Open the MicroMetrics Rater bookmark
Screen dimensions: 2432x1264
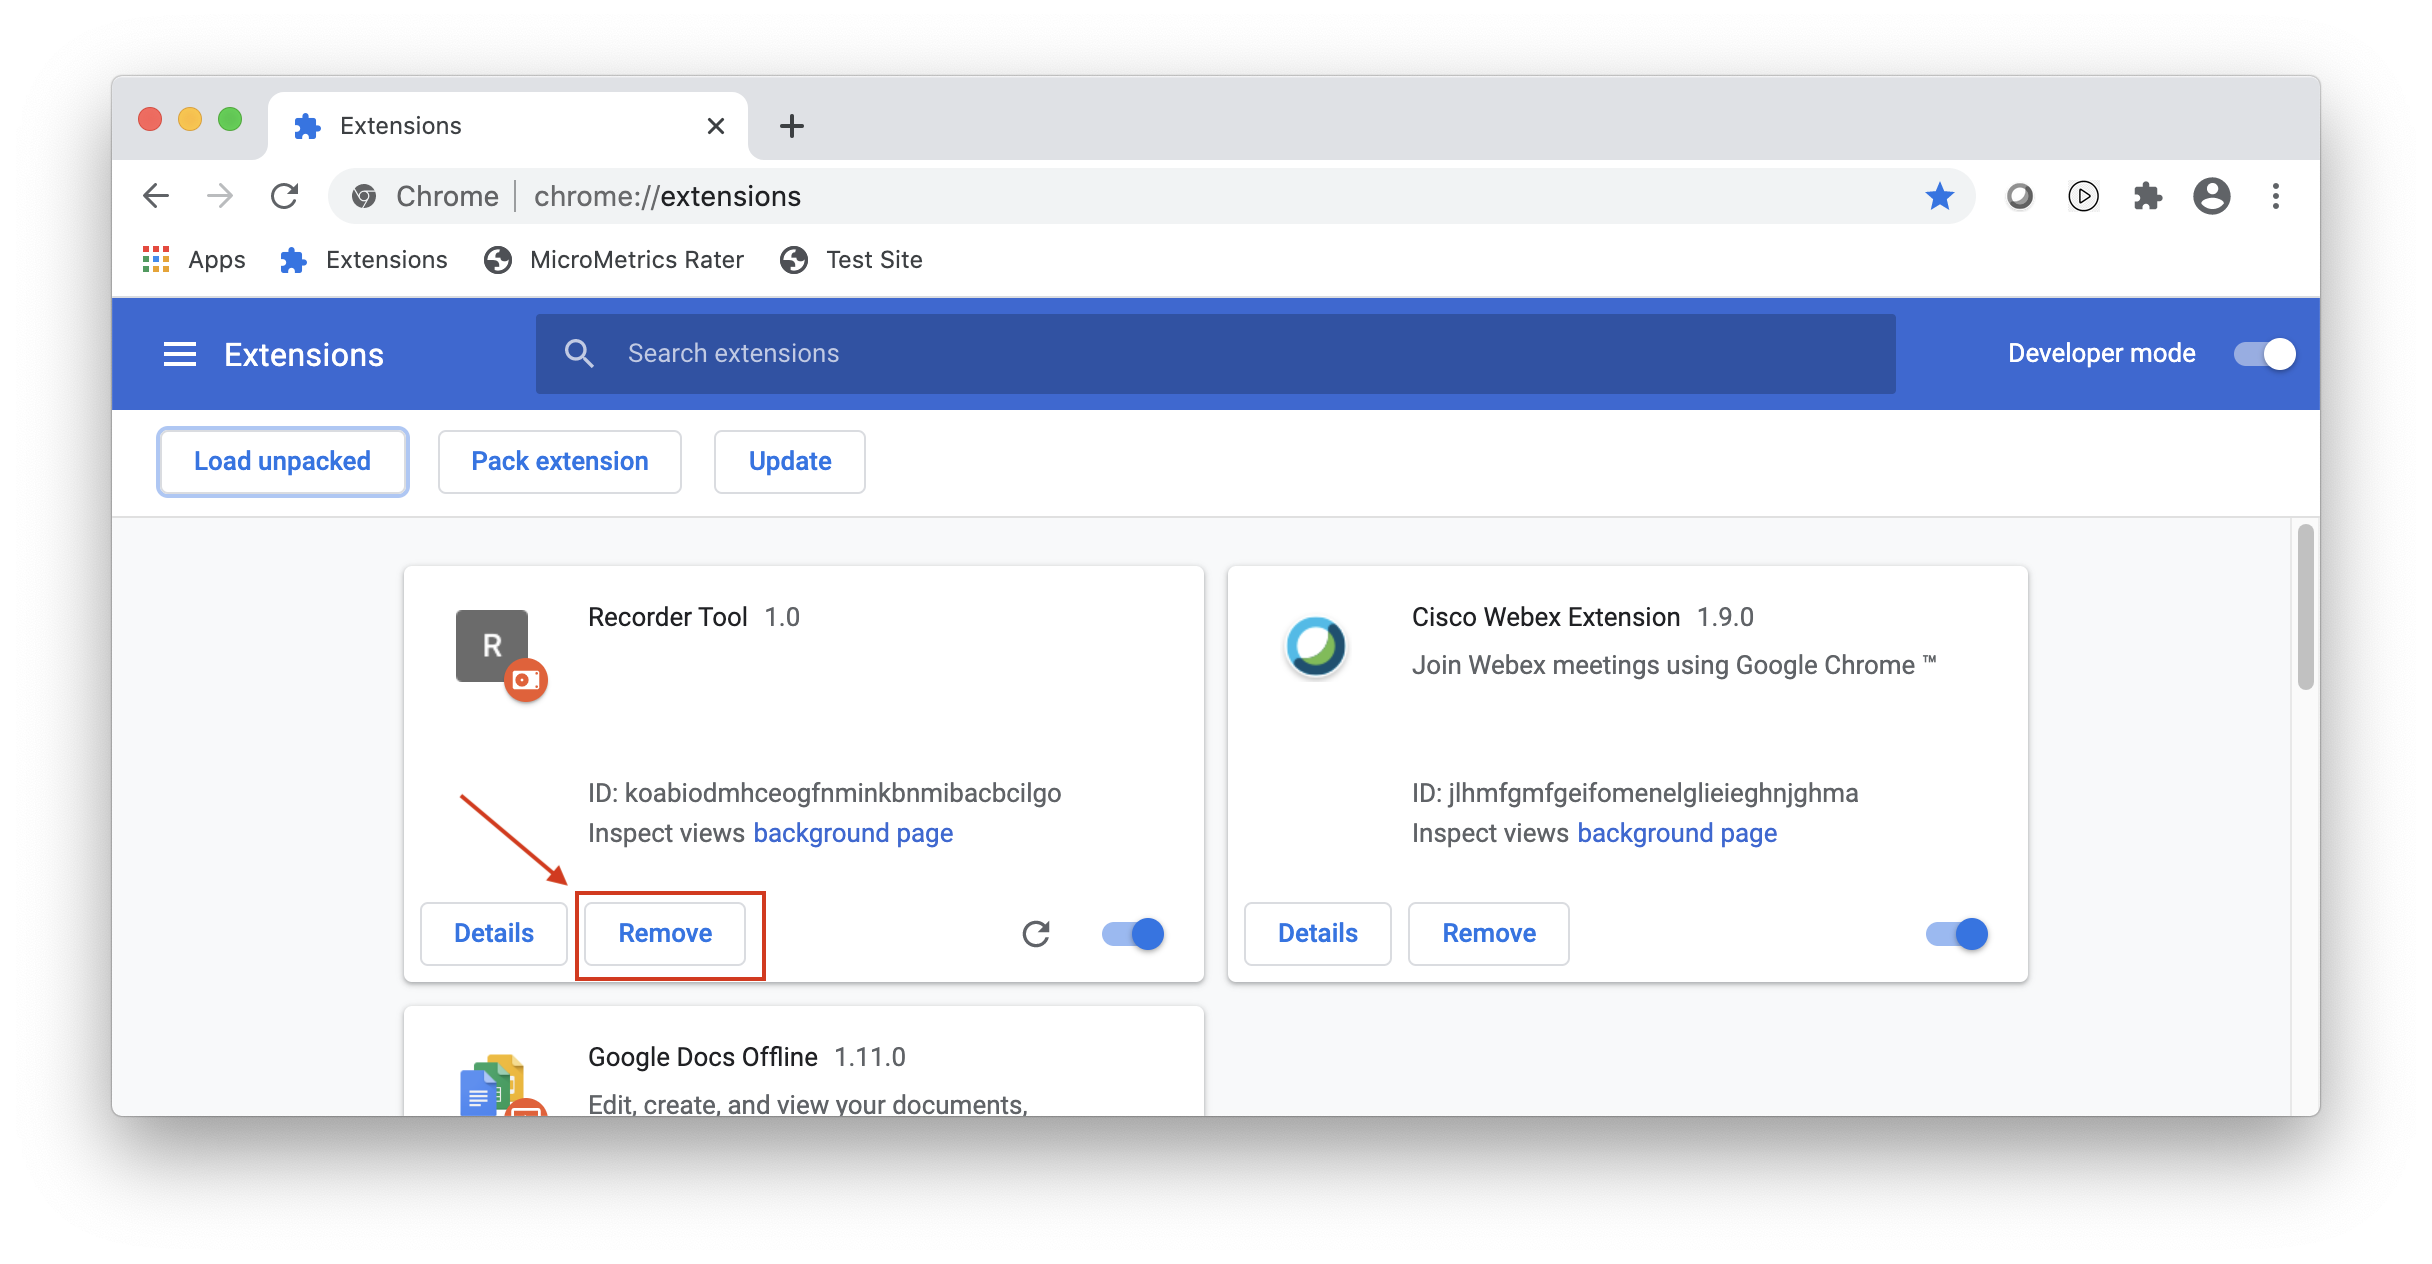pyautogui.click(x=614, y=260)
